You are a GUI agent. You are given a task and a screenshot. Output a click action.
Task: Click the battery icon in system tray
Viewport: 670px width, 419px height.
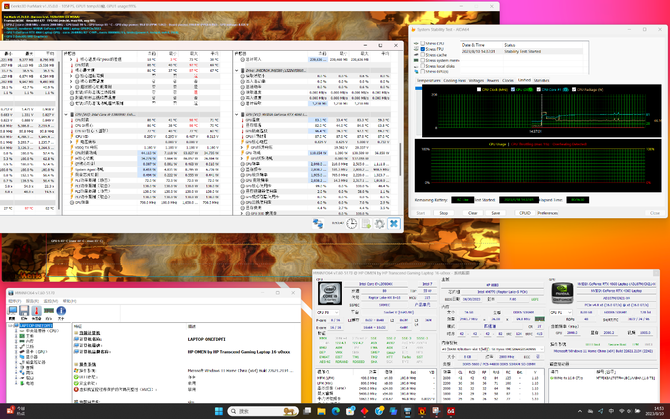click(x=638, y=411)
